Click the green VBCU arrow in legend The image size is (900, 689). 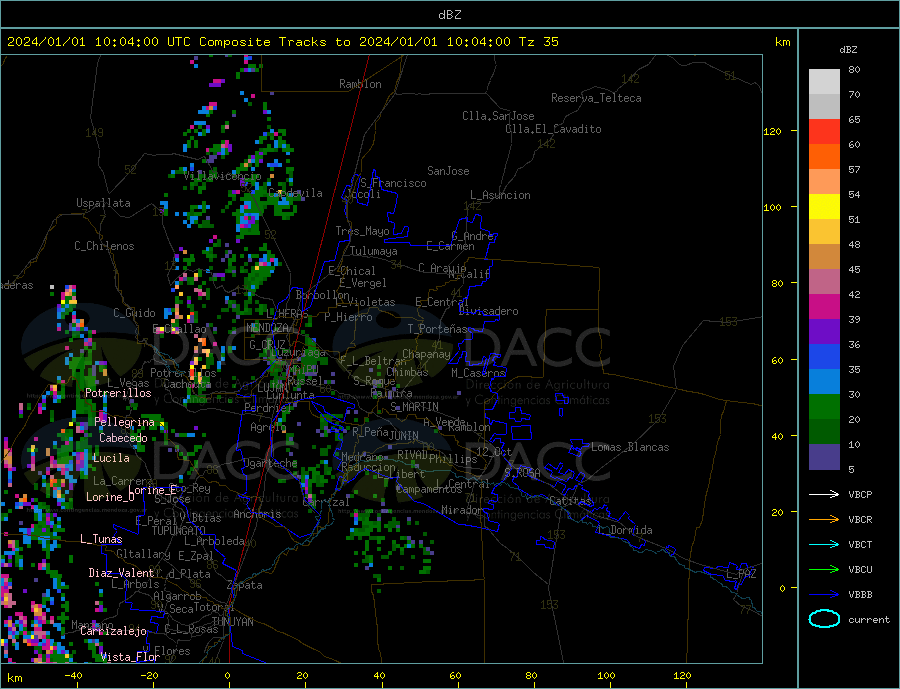824,570
